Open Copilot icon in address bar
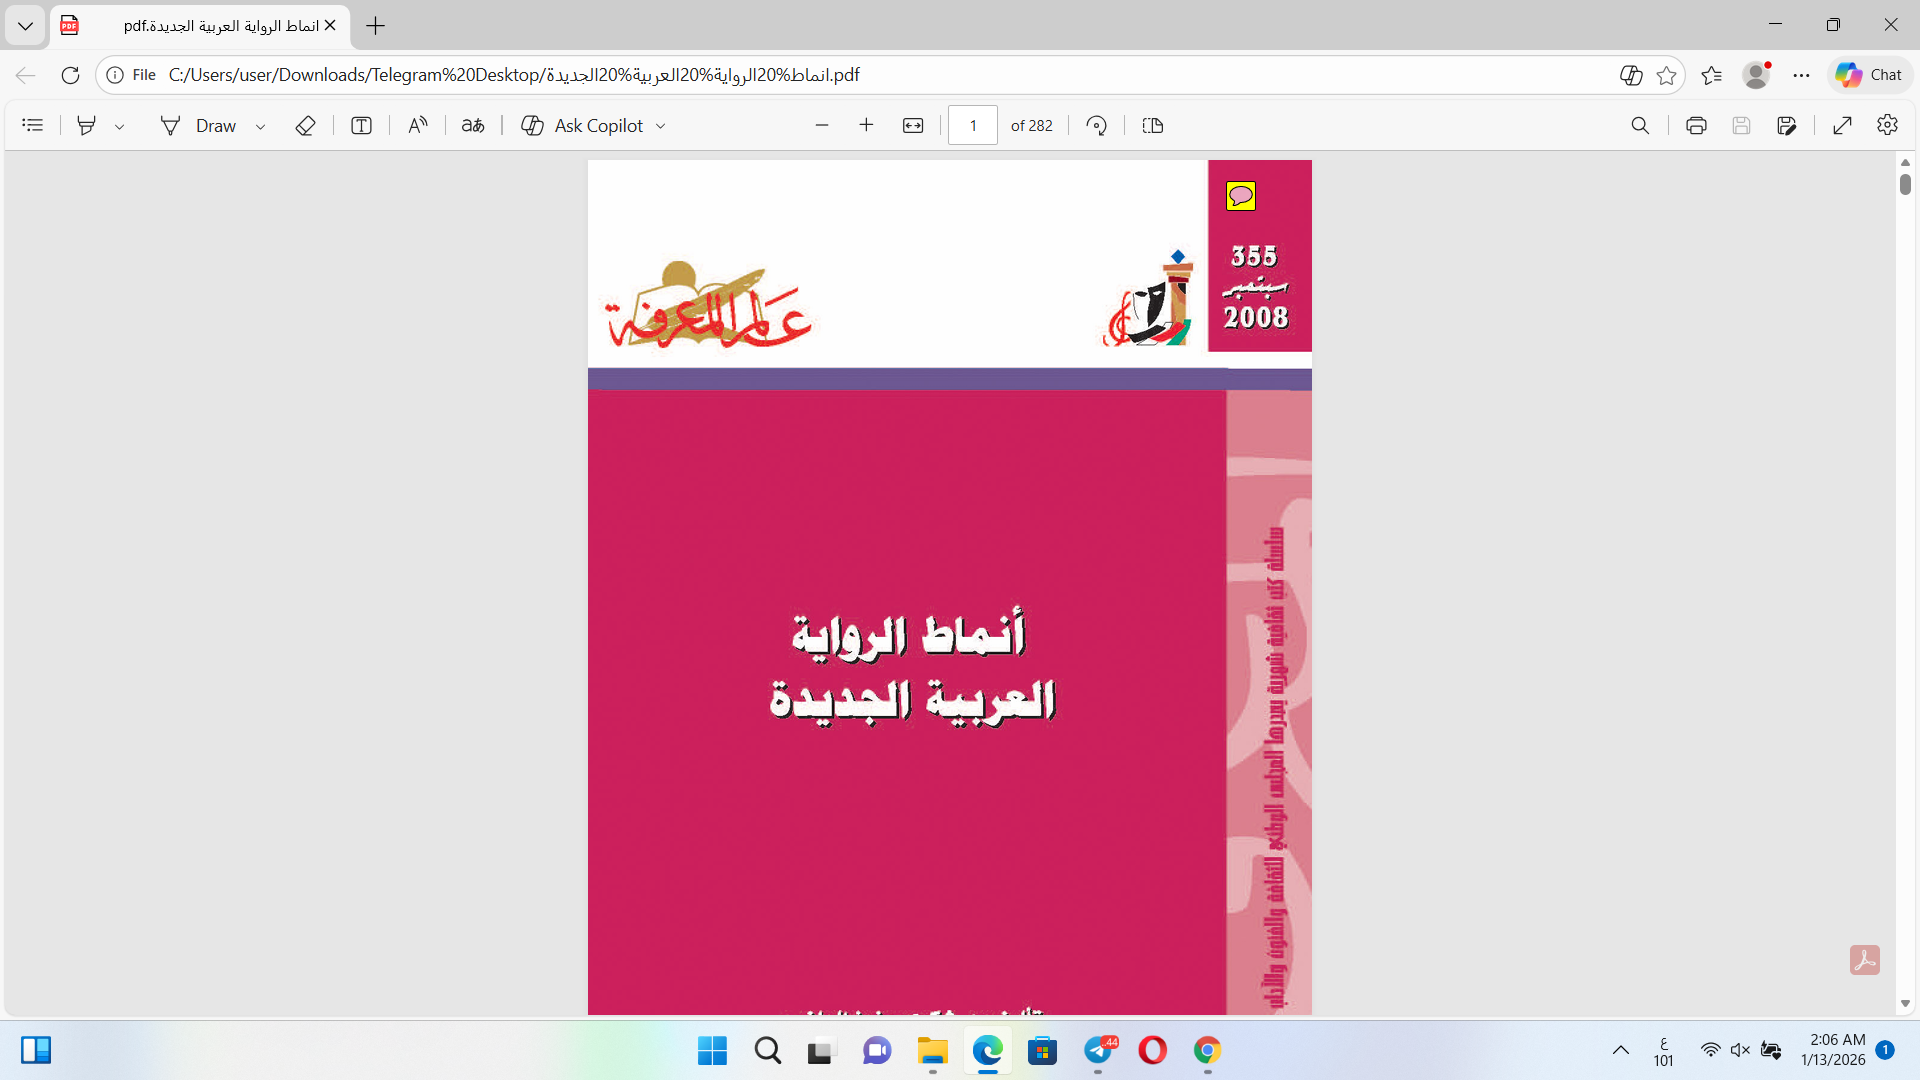 click(1631, 75)
